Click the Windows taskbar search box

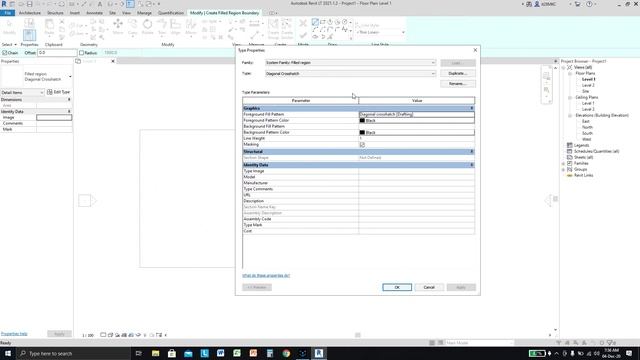click(73, 353)
